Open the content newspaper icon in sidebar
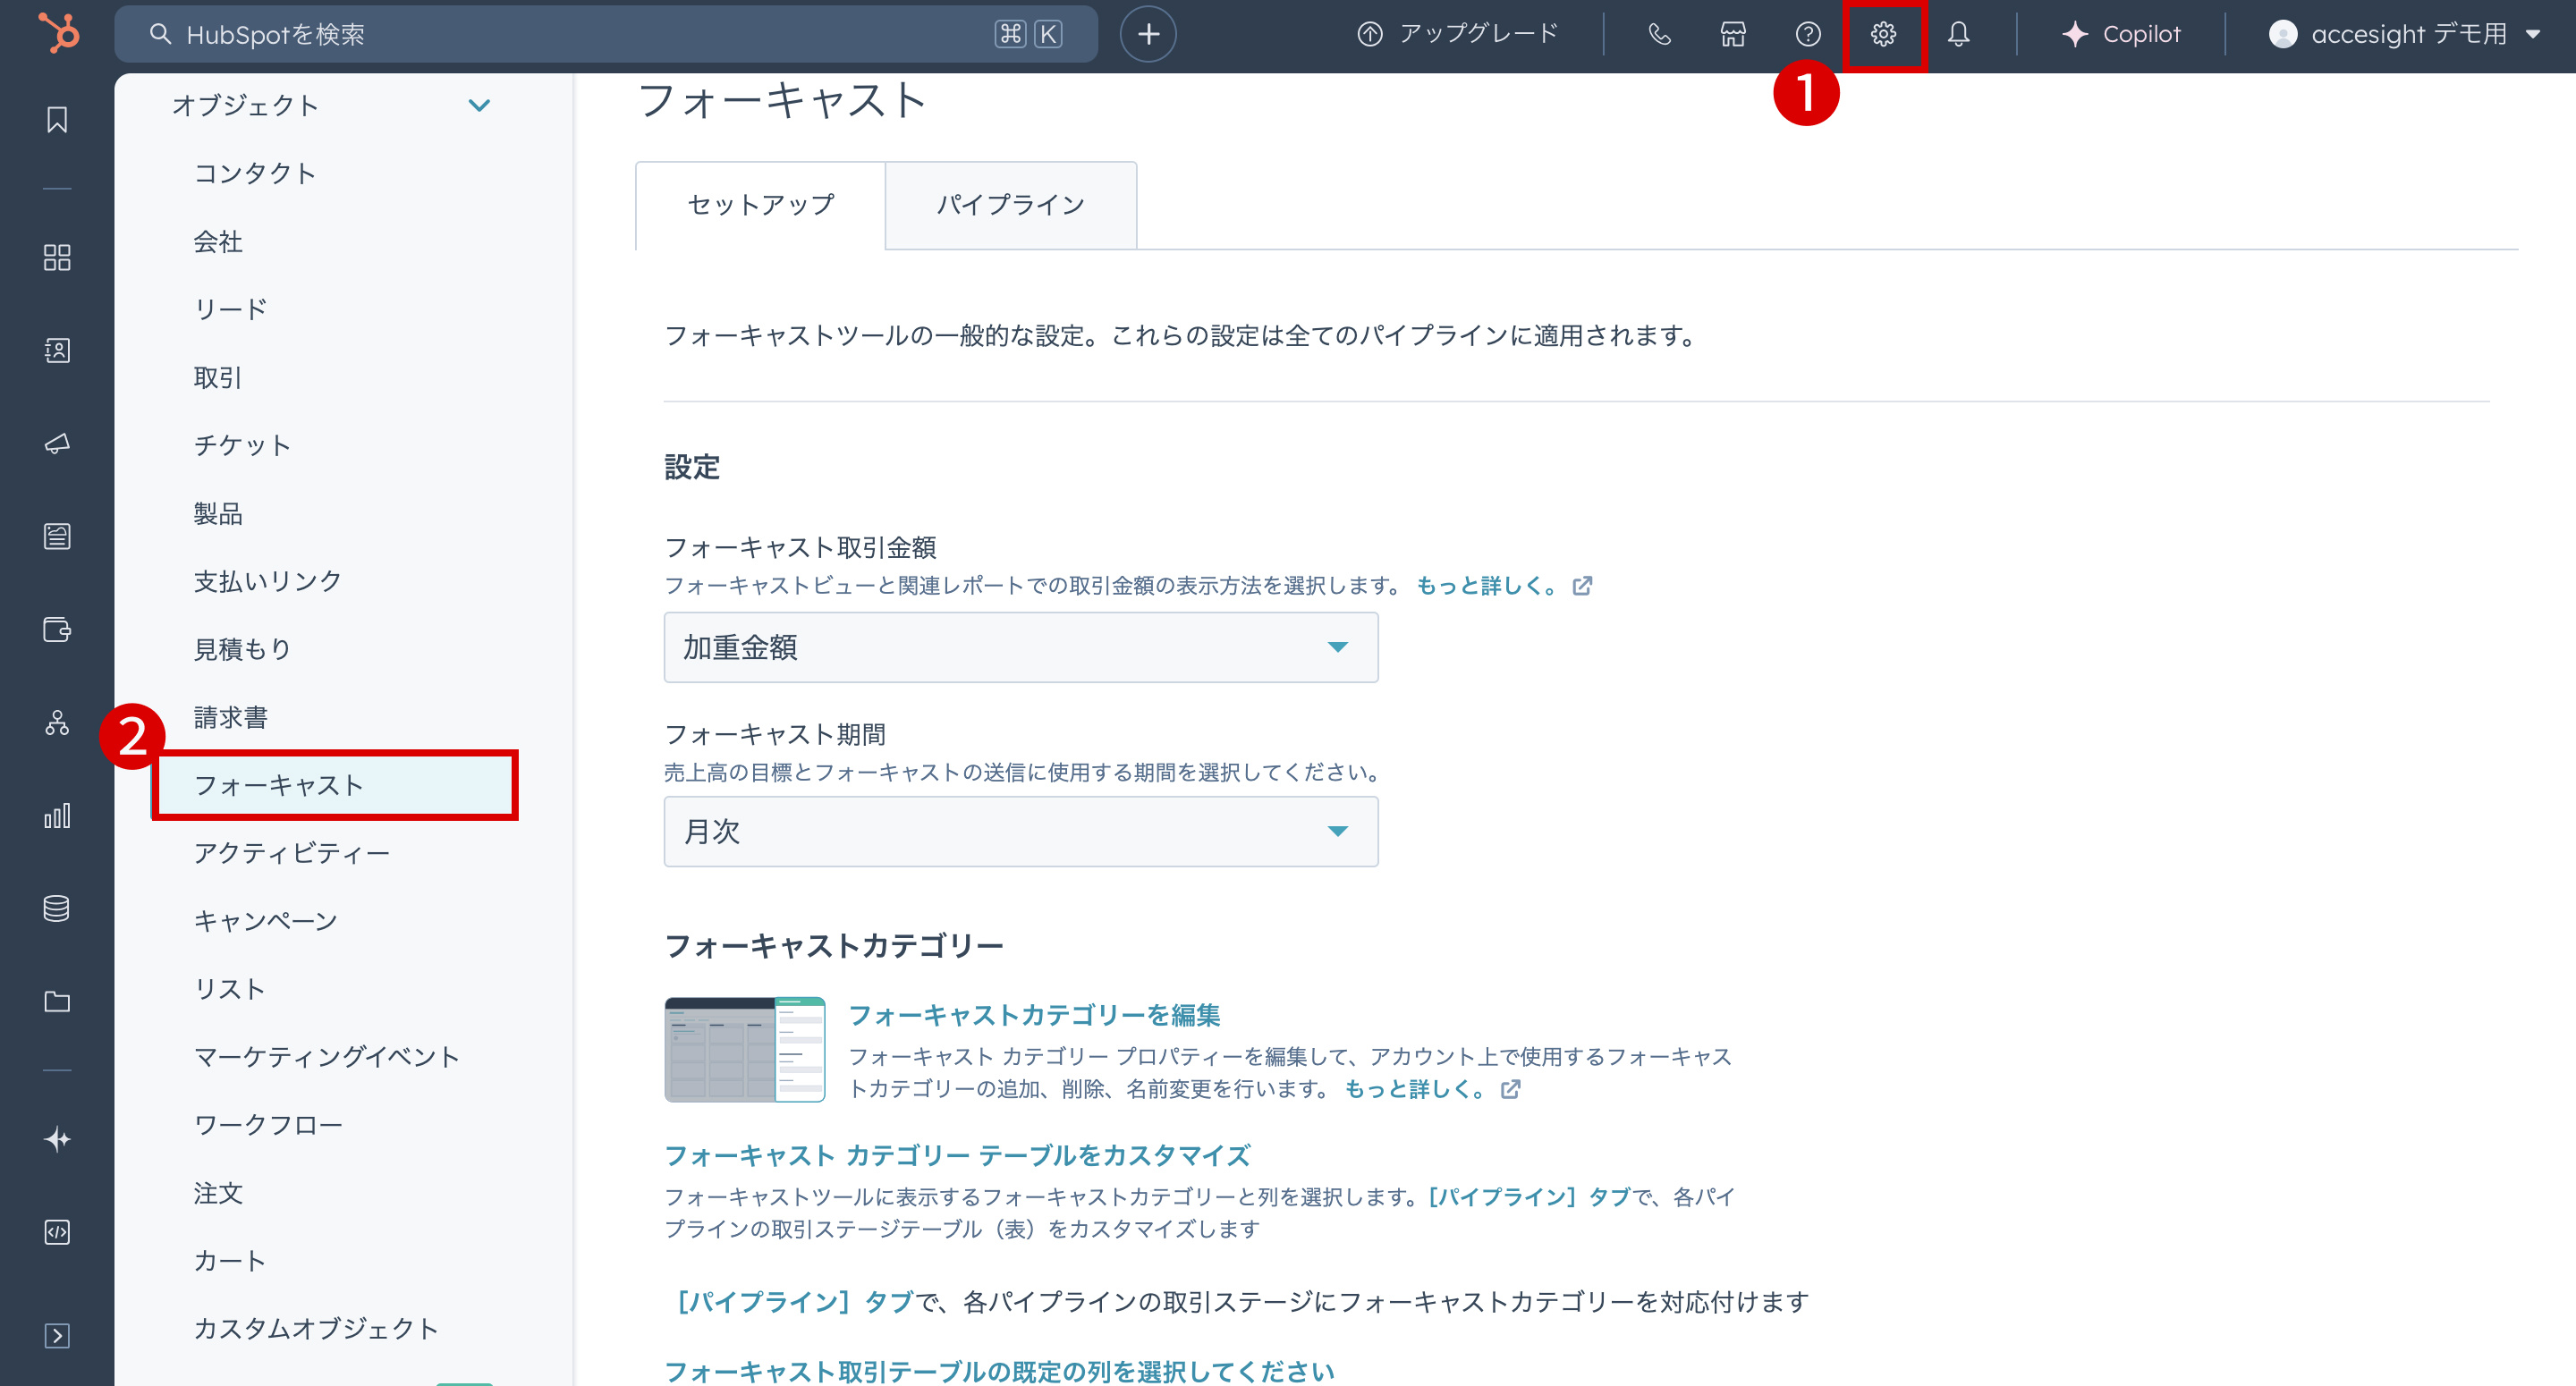The width and height of the screenshot is (2576, 1386). click(57, 536)
